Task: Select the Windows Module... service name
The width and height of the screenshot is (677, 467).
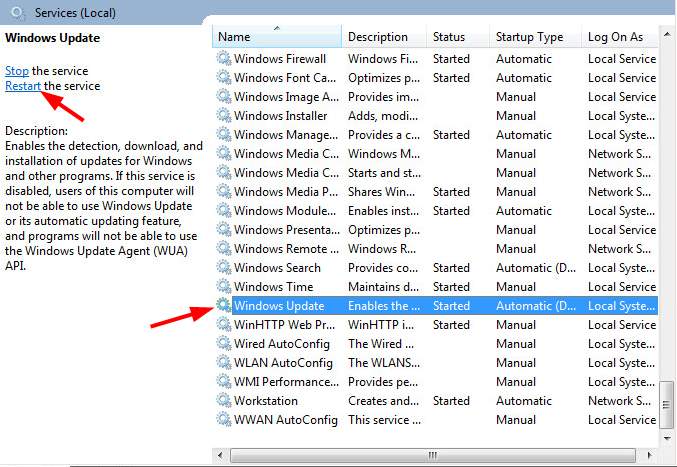Action: point(285,211)
